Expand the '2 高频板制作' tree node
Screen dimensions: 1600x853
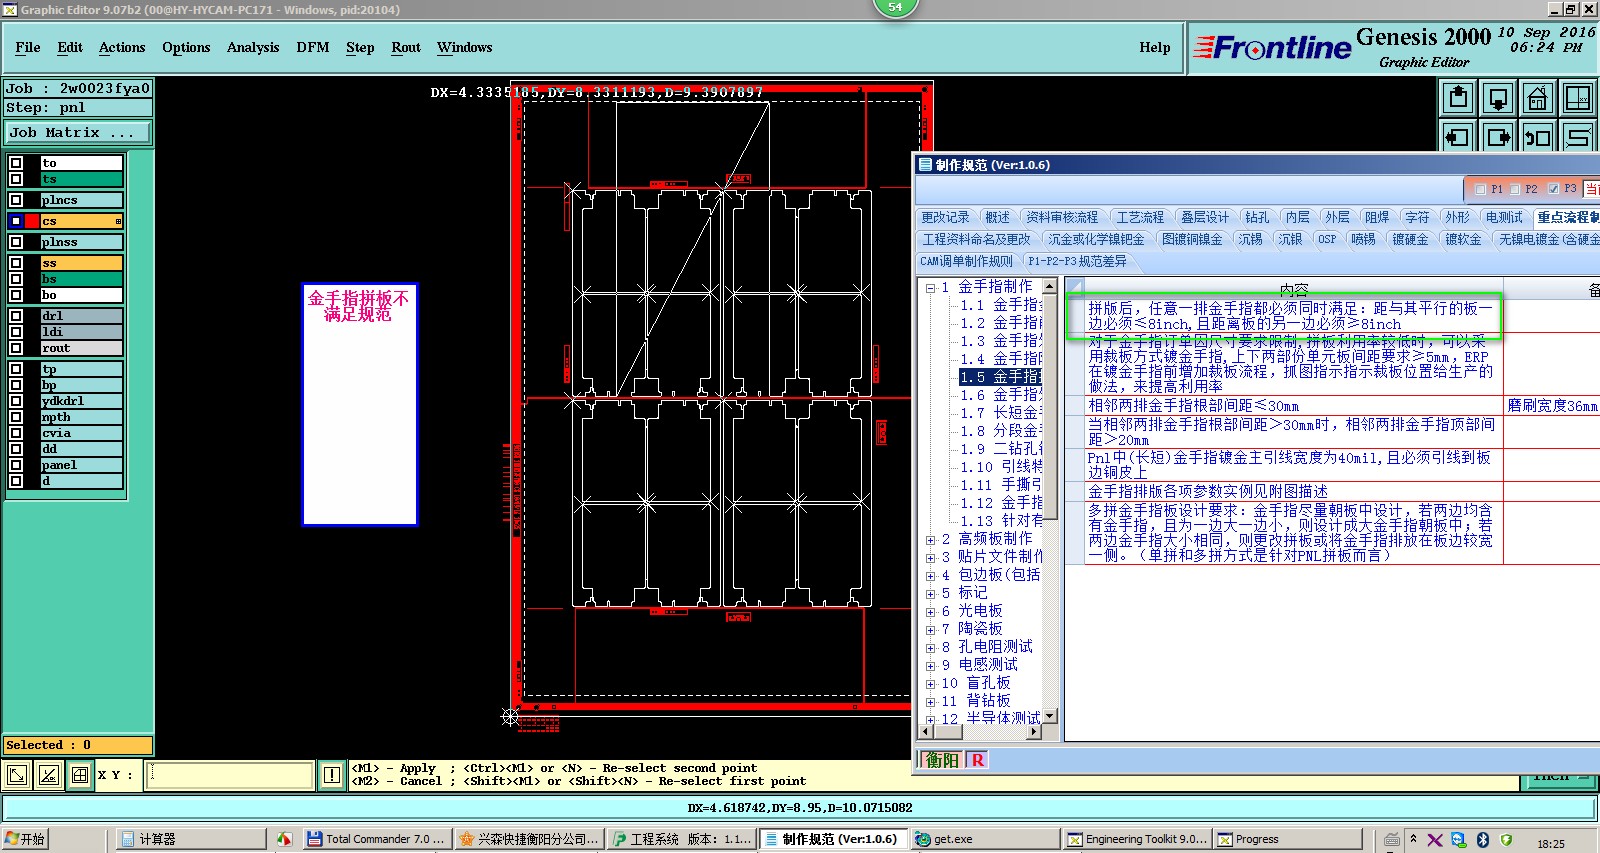coord(930,540)
